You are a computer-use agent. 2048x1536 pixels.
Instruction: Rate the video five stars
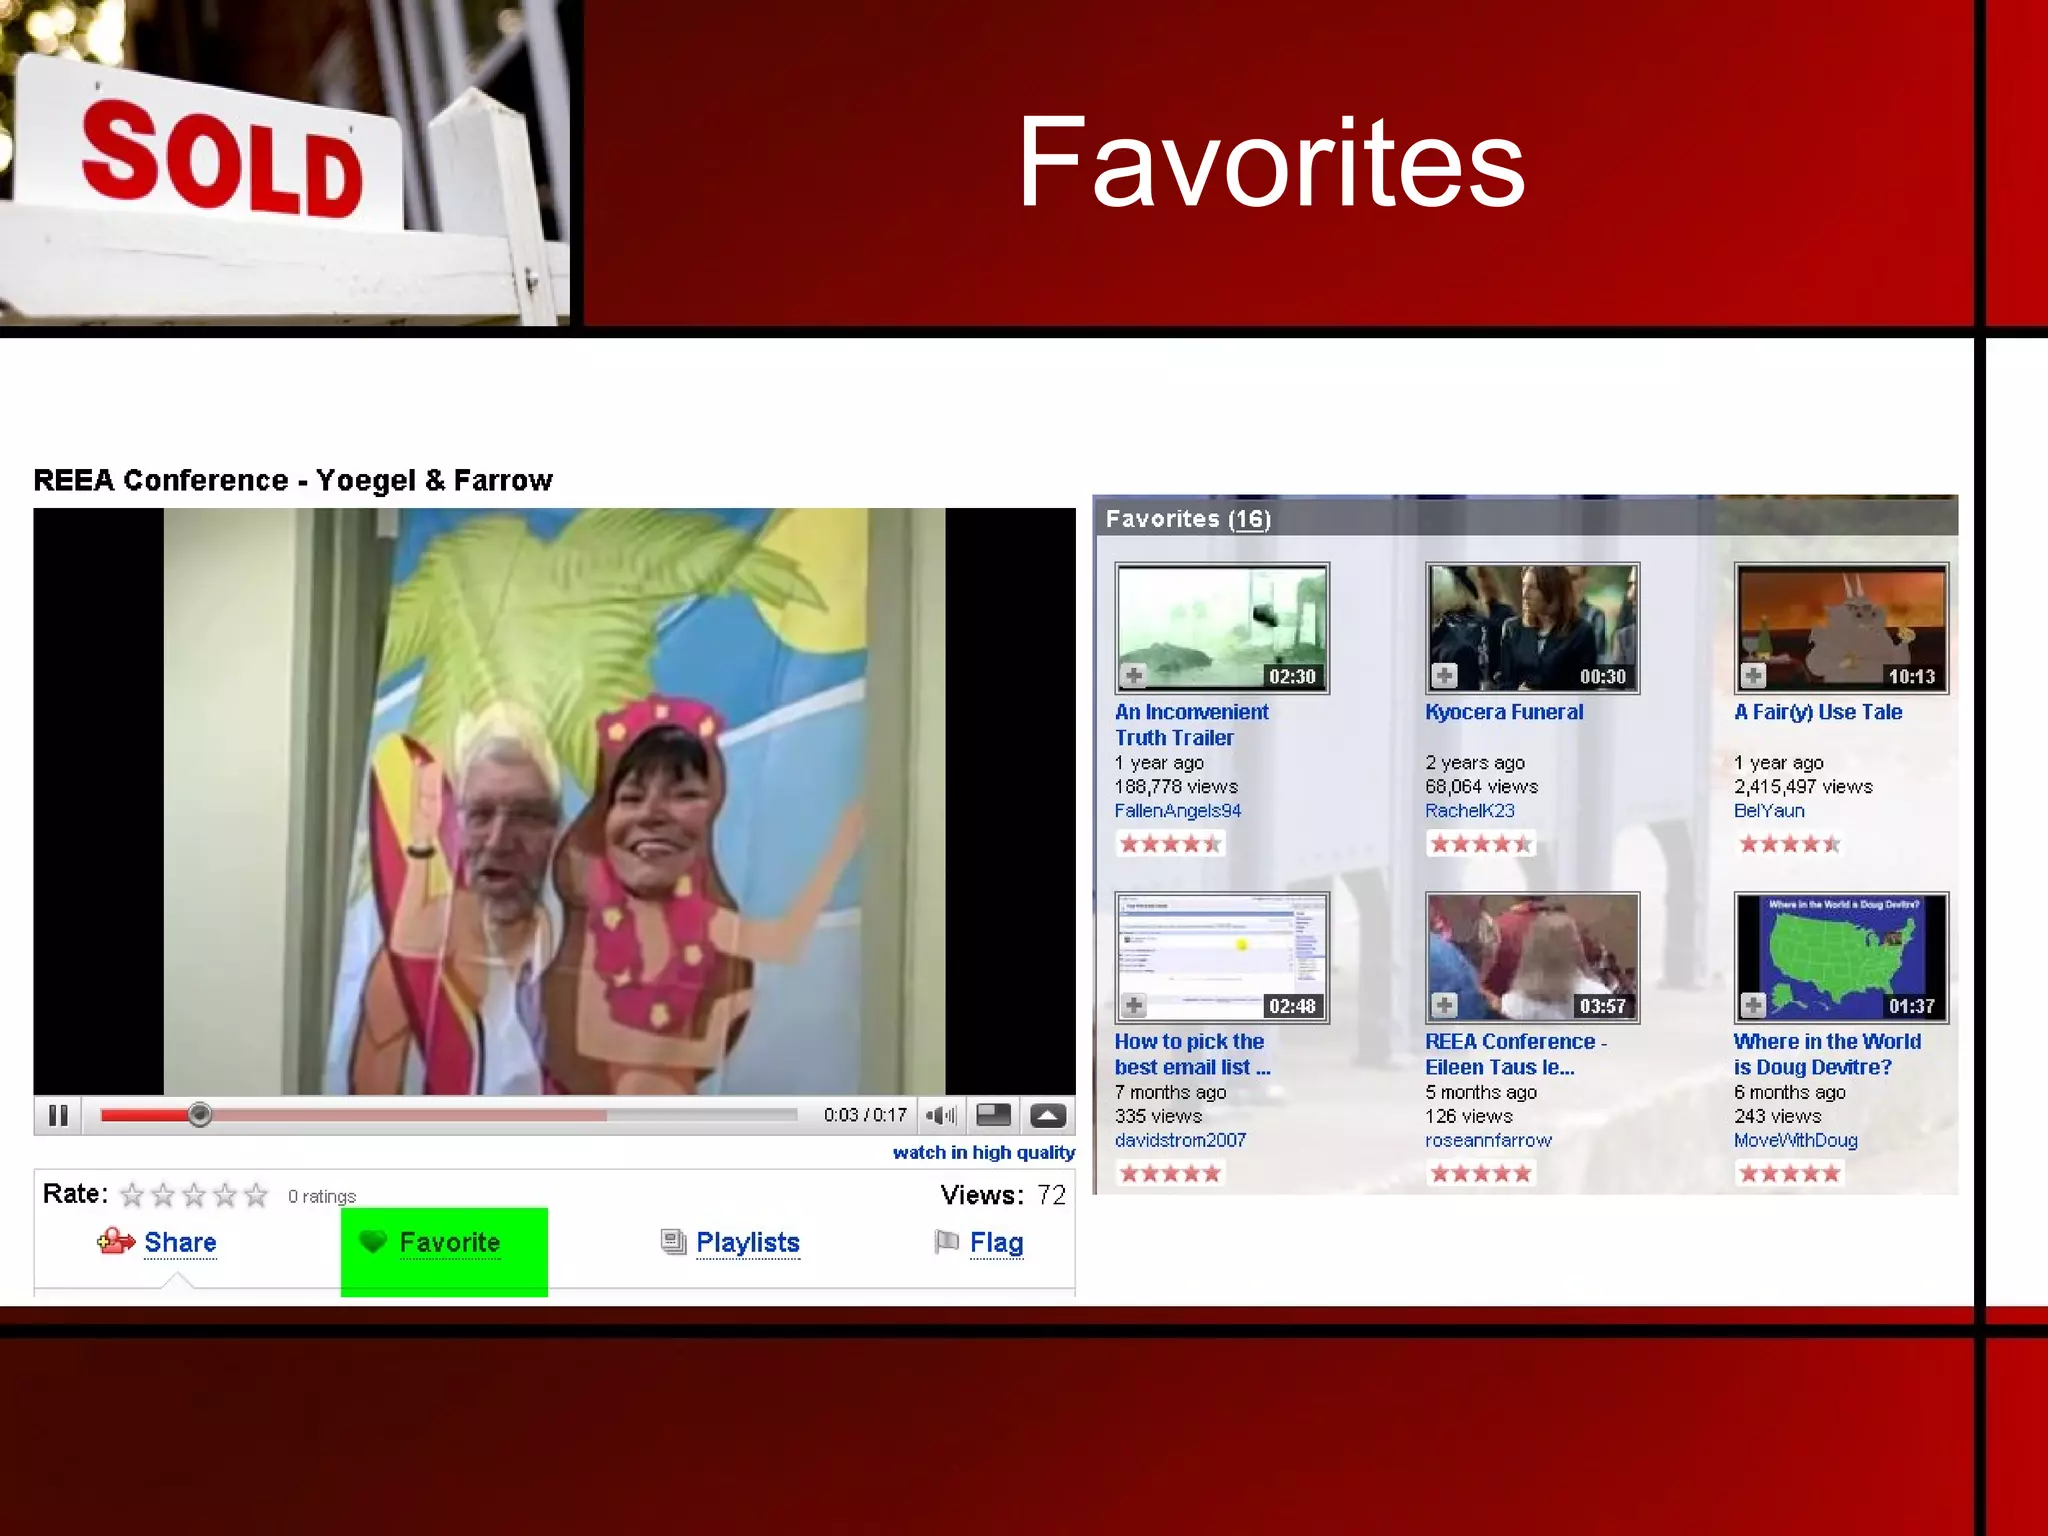click(256, 1195)
